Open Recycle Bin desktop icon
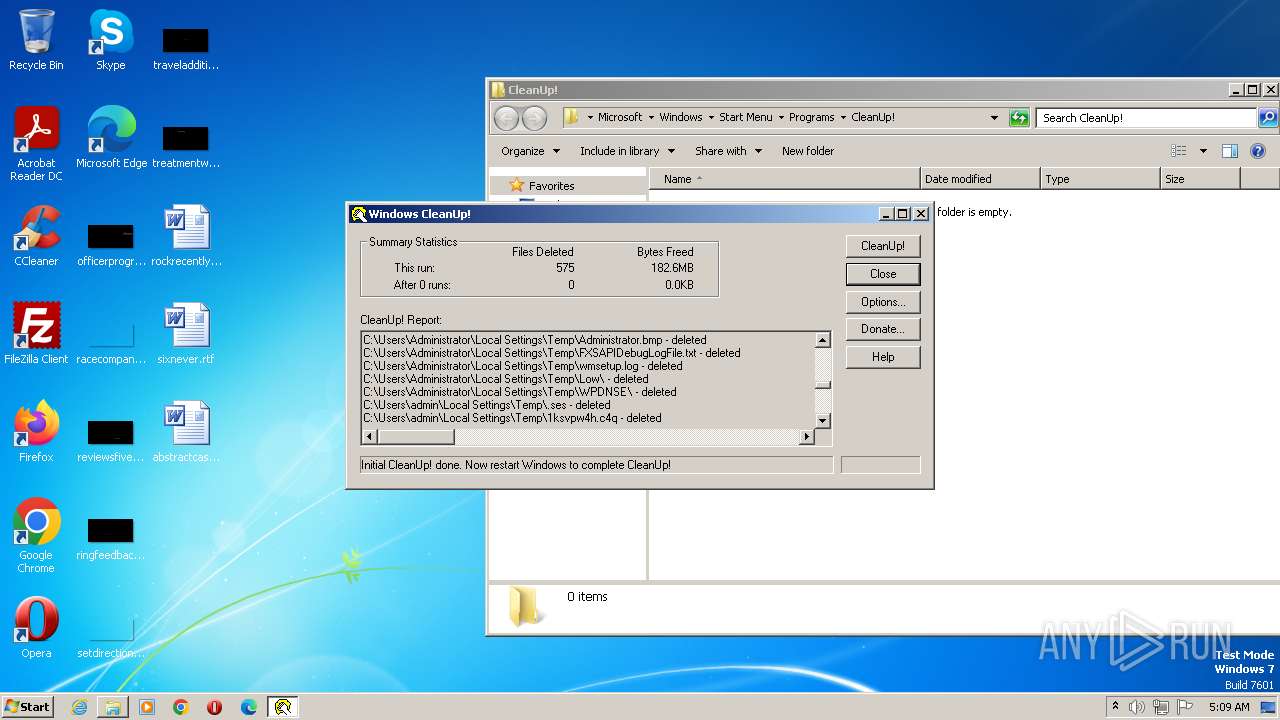 [36, 40]
